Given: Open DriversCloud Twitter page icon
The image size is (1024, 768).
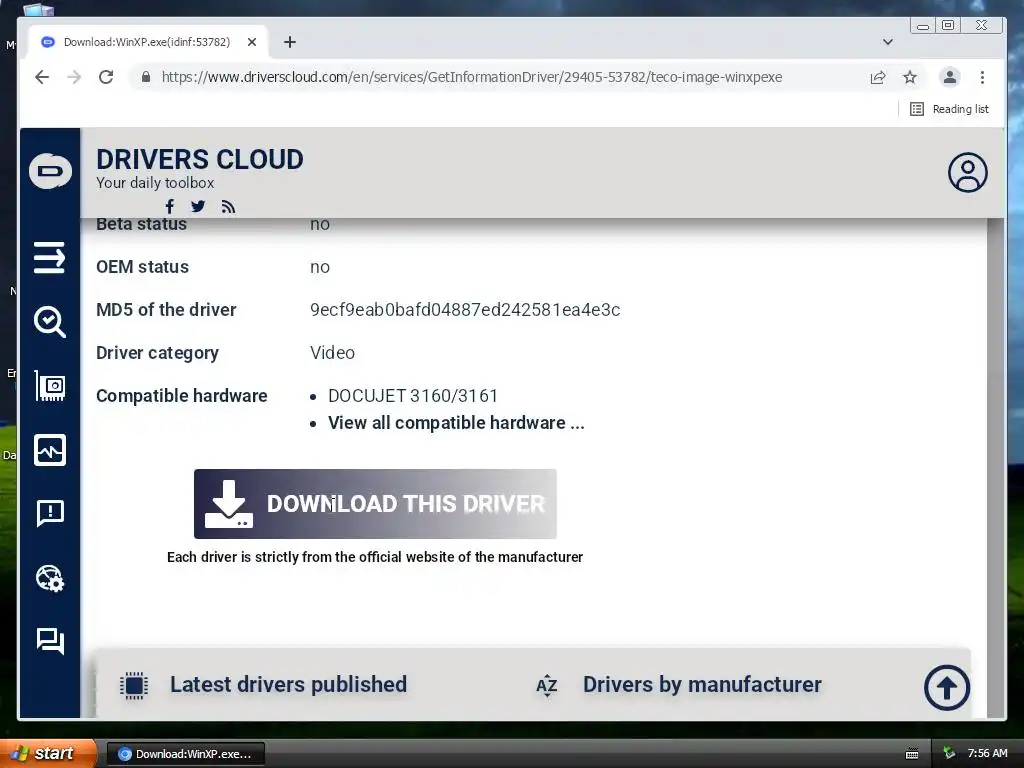Looking at the screenshot, I should pos(198,207).
